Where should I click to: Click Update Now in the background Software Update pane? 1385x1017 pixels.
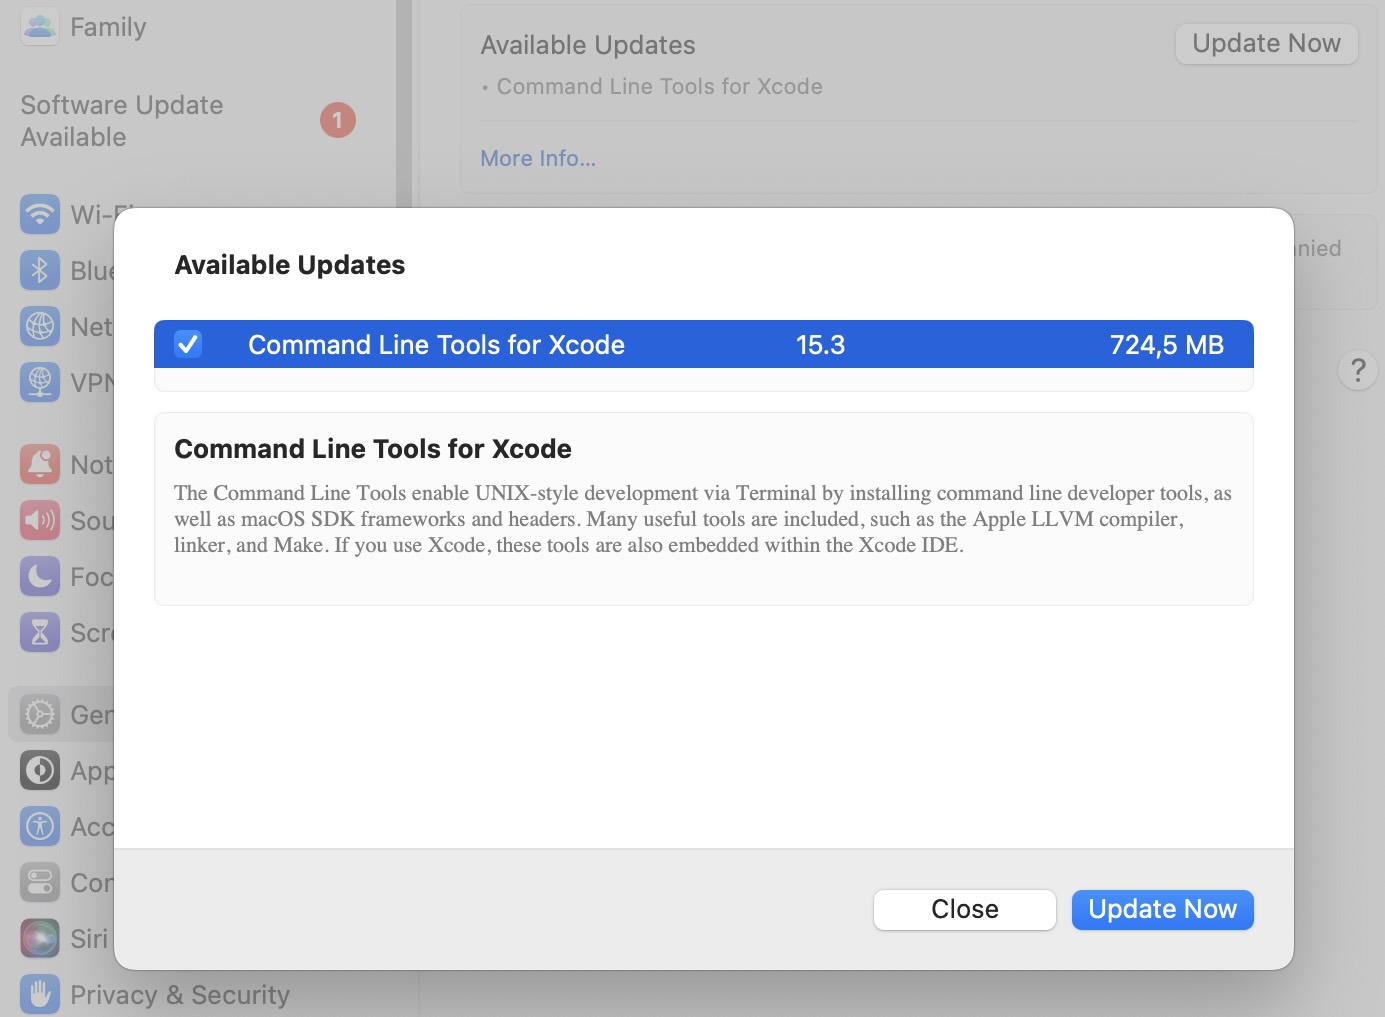[1266, 43]
